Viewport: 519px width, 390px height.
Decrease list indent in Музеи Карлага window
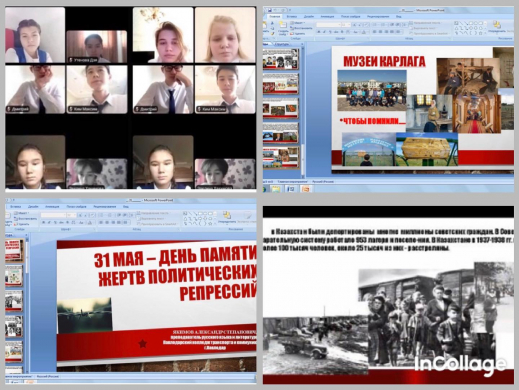coord(392,24)
